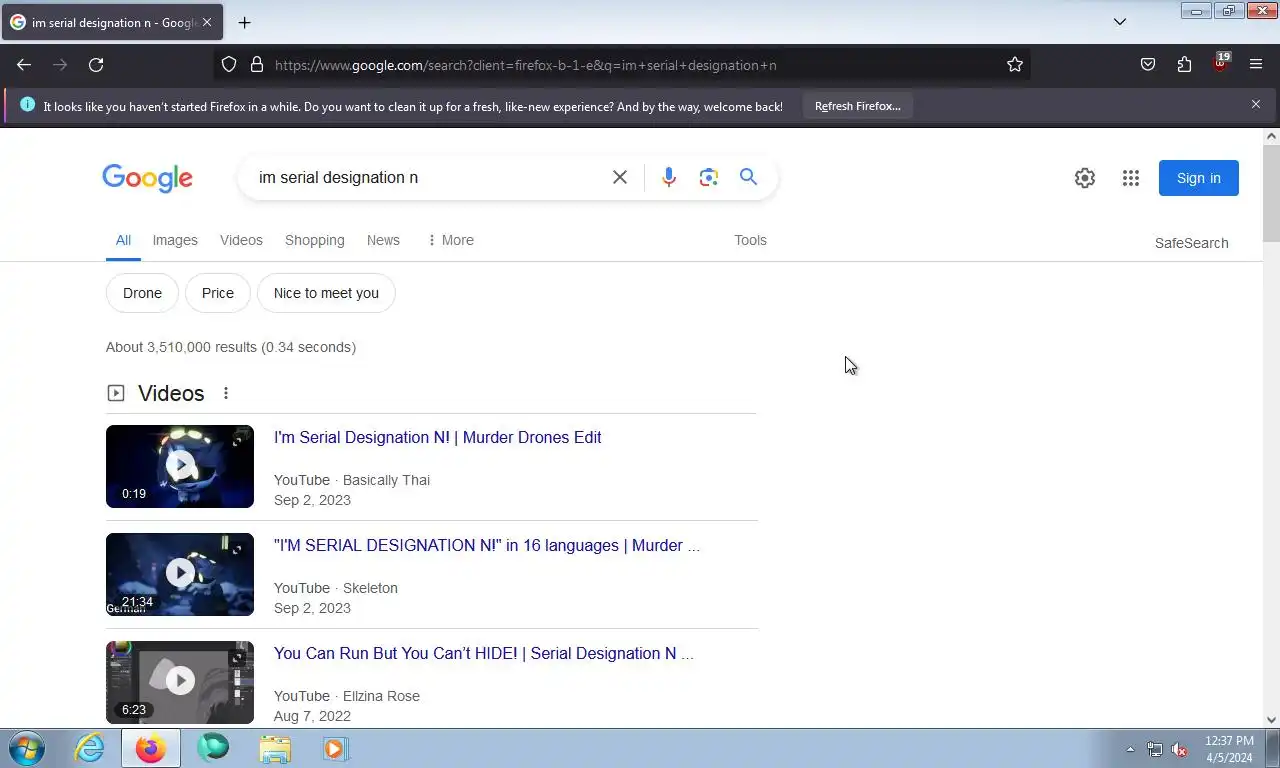Clear the search box with the X
1280x768 pixels.
coord(620,177)
